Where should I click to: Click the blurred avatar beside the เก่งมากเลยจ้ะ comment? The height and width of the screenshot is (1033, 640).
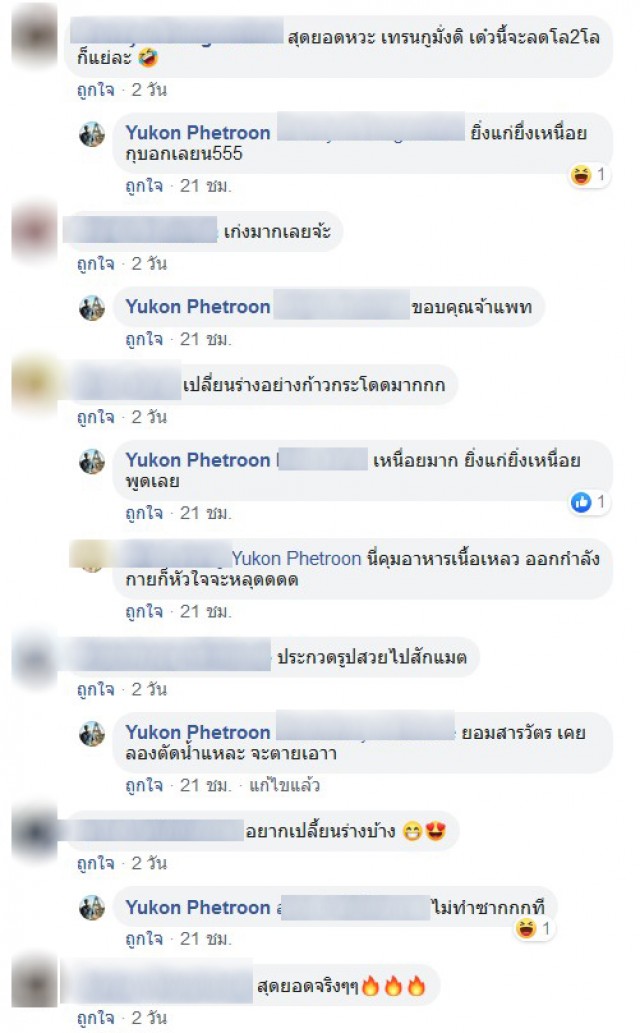pyautogui.click(x=35, y=231)
